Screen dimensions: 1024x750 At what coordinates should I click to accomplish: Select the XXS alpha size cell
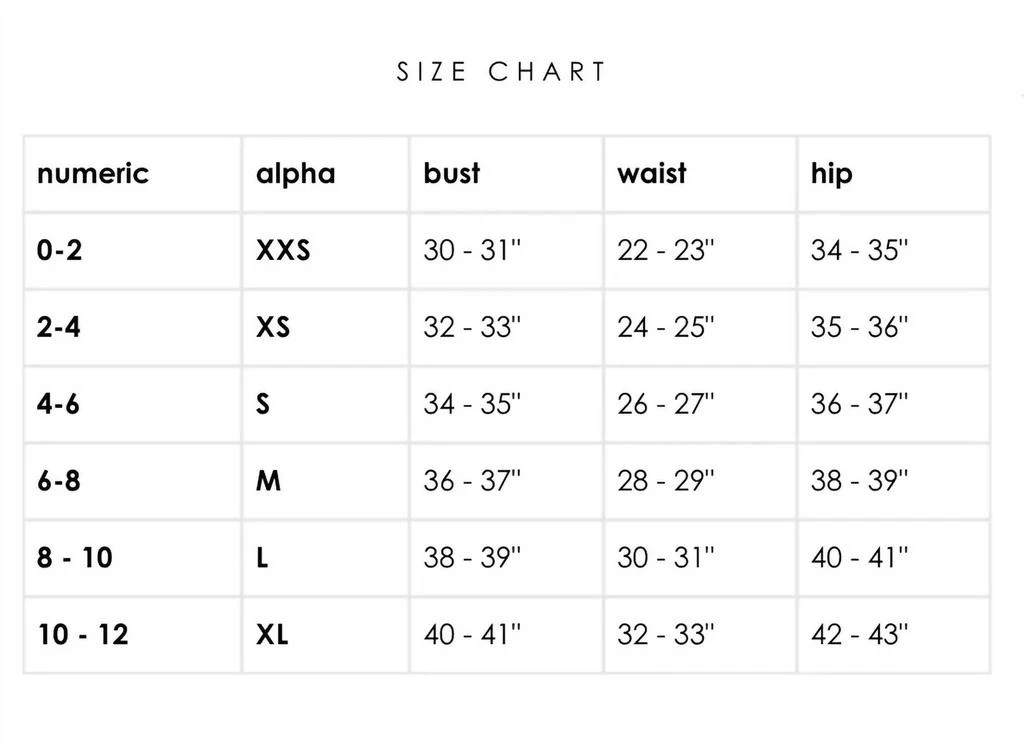coord(325,251)
